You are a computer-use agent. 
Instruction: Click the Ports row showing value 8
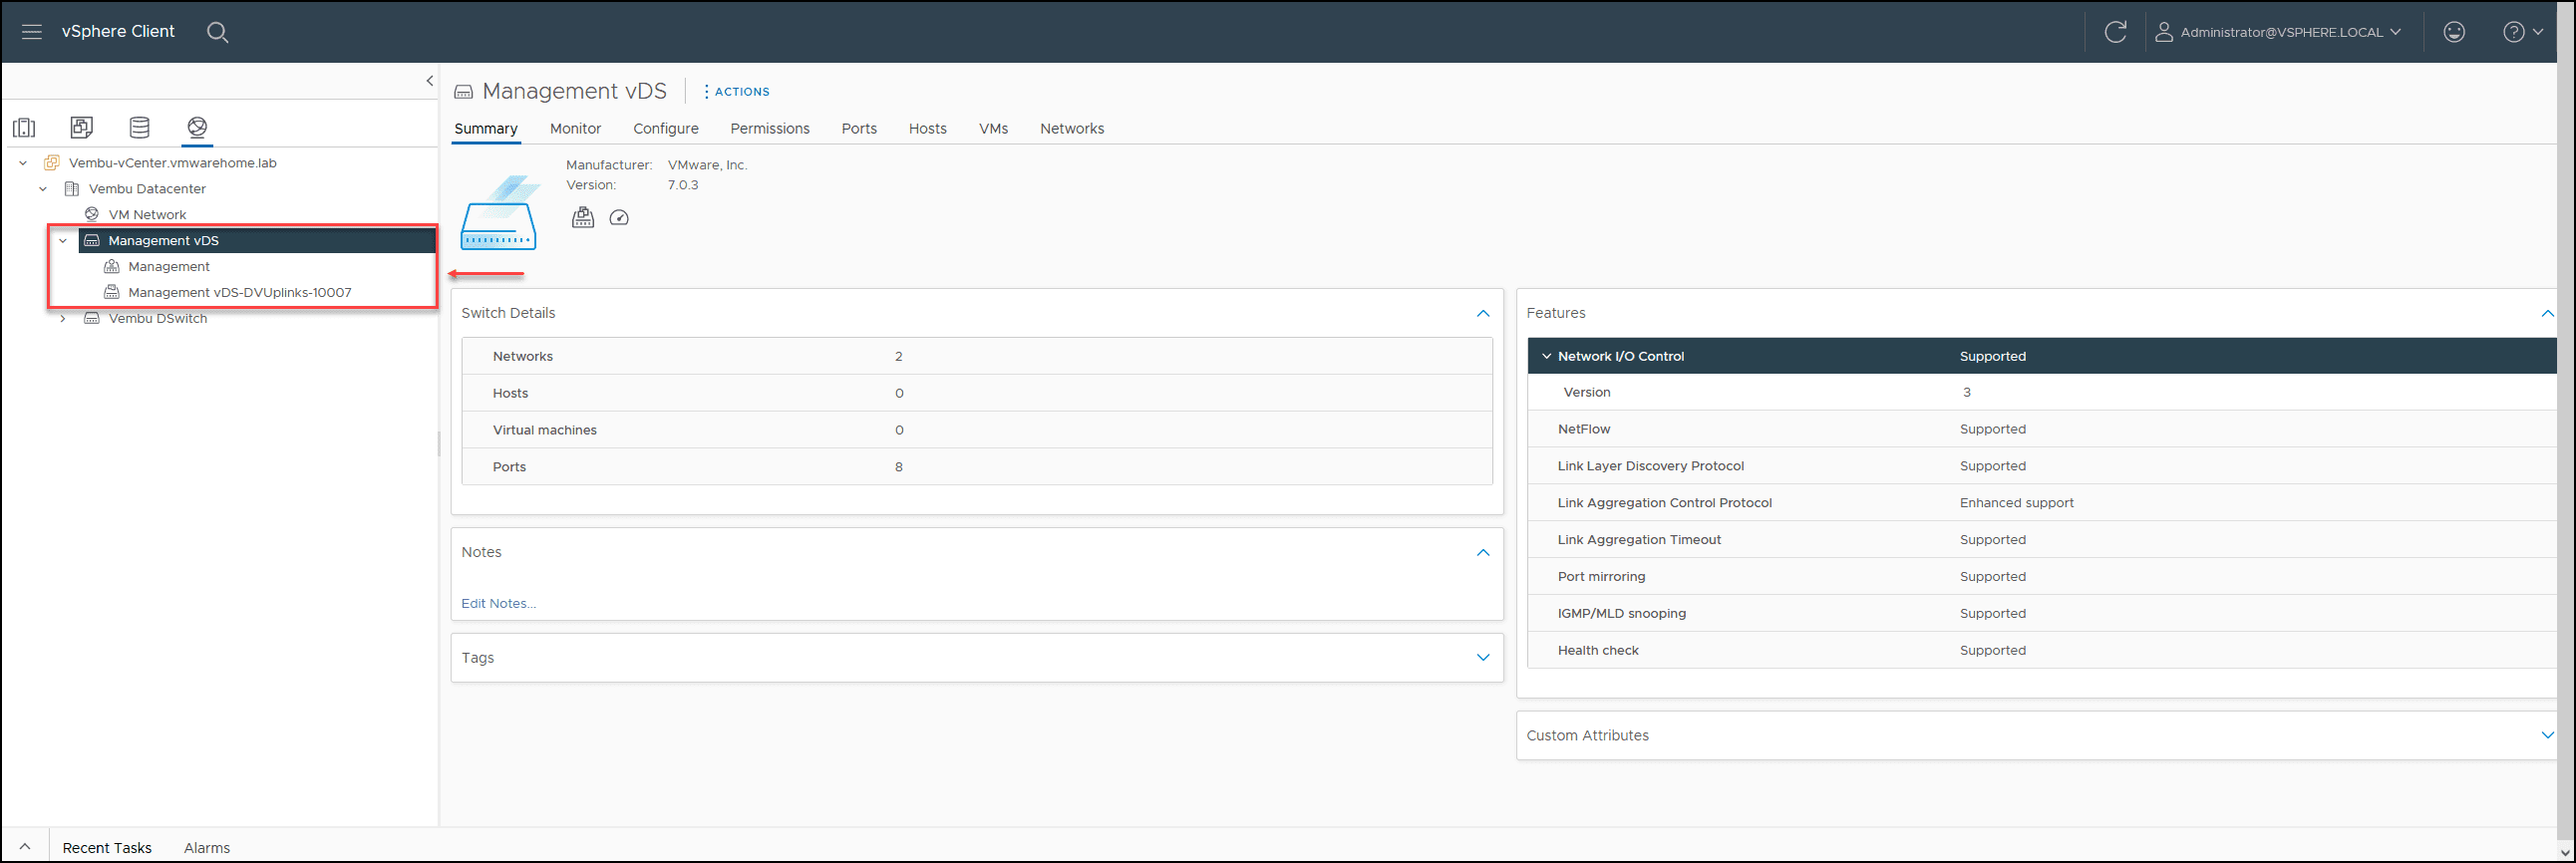[x=977, y=467]
